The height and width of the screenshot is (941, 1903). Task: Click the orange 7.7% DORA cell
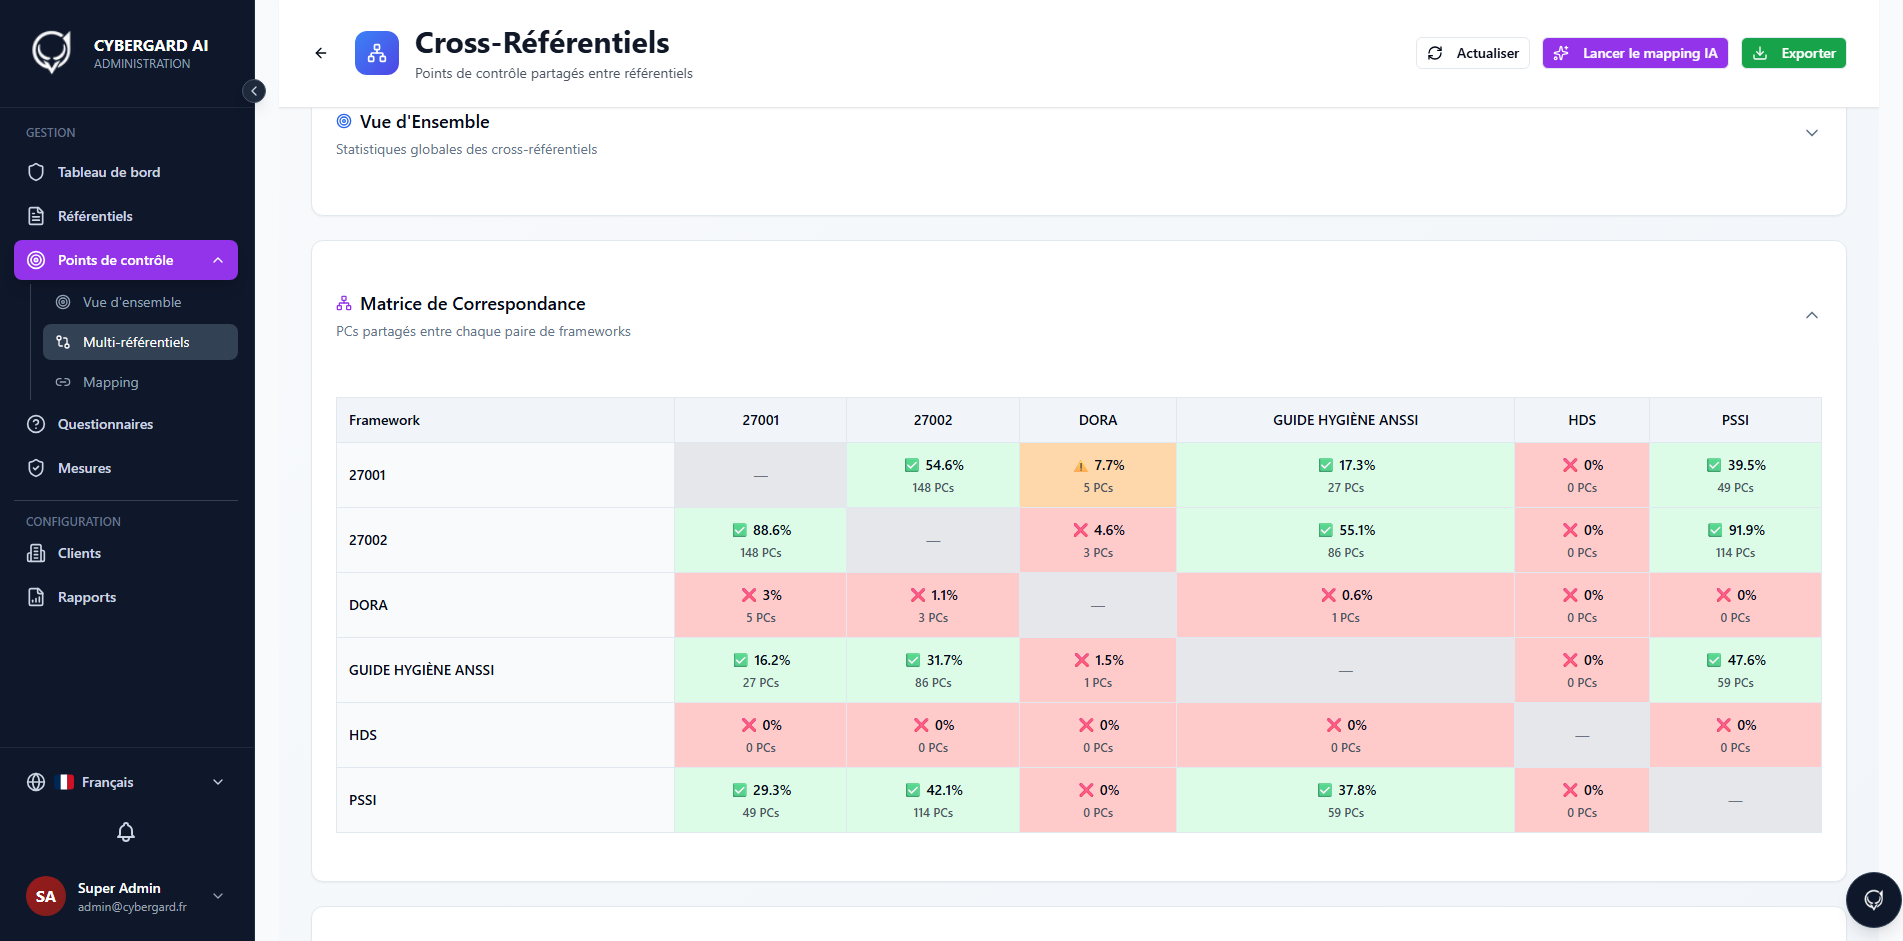tap(1098, 475)
